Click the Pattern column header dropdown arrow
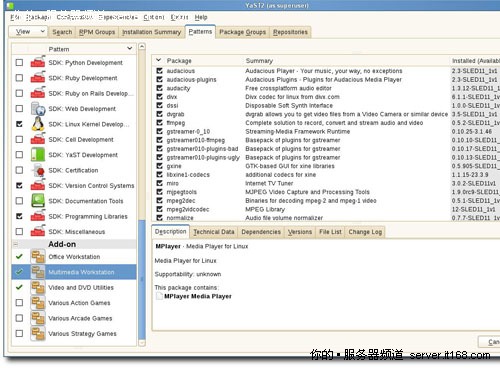The image size is (500, 368). [130, 49]
